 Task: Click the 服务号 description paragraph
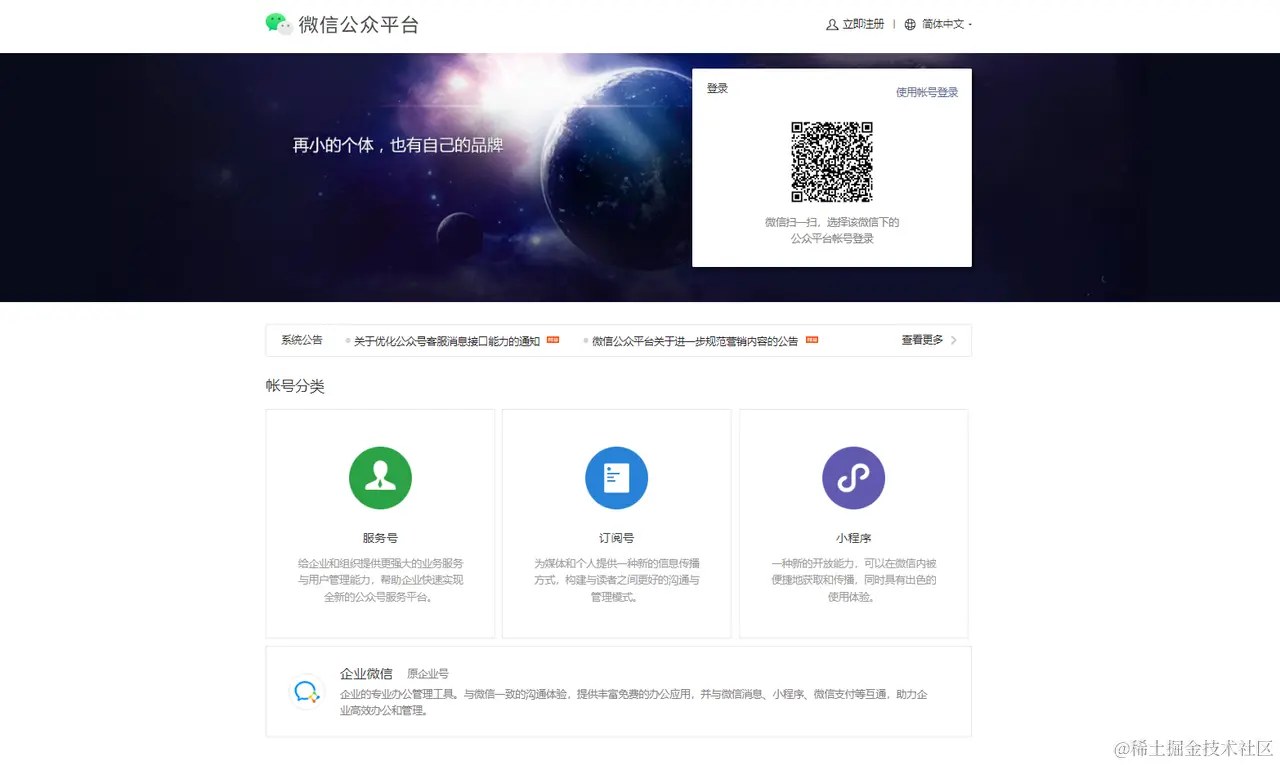click(380, 580)
